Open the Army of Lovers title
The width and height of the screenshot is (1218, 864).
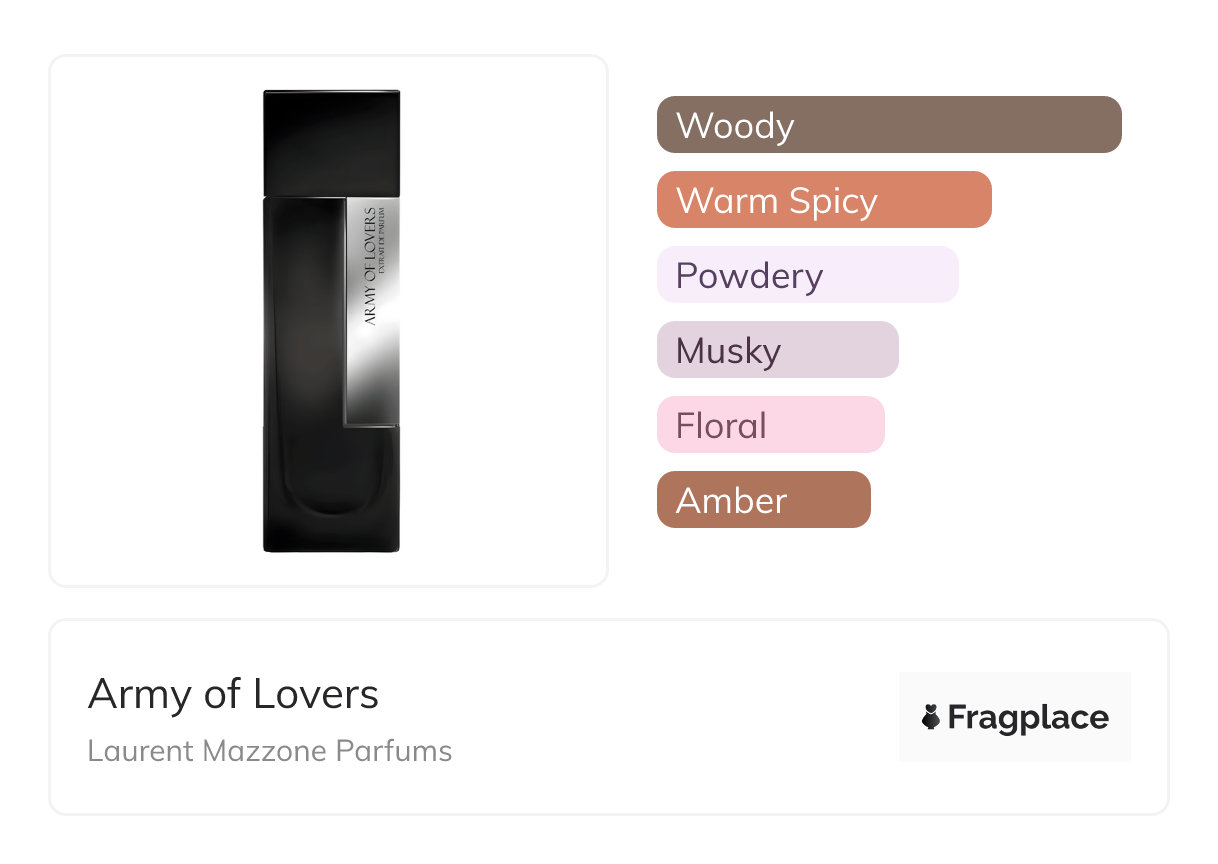[233, 694]
